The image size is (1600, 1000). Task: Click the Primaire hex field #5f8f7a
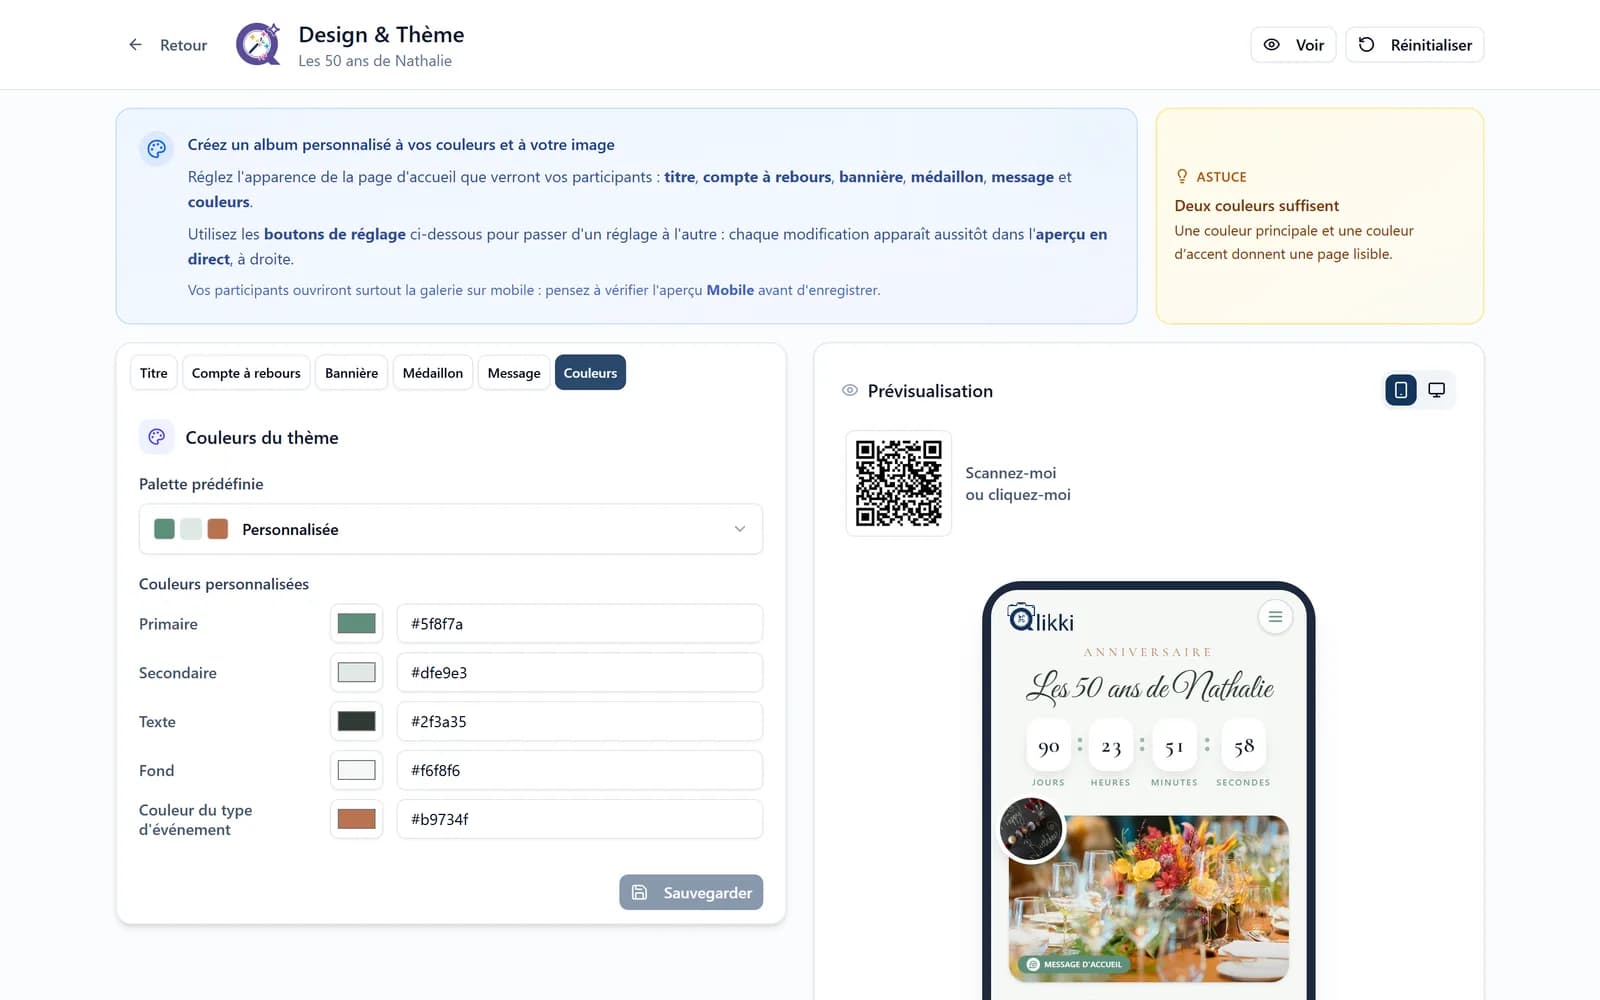click(x=580, y=624)
